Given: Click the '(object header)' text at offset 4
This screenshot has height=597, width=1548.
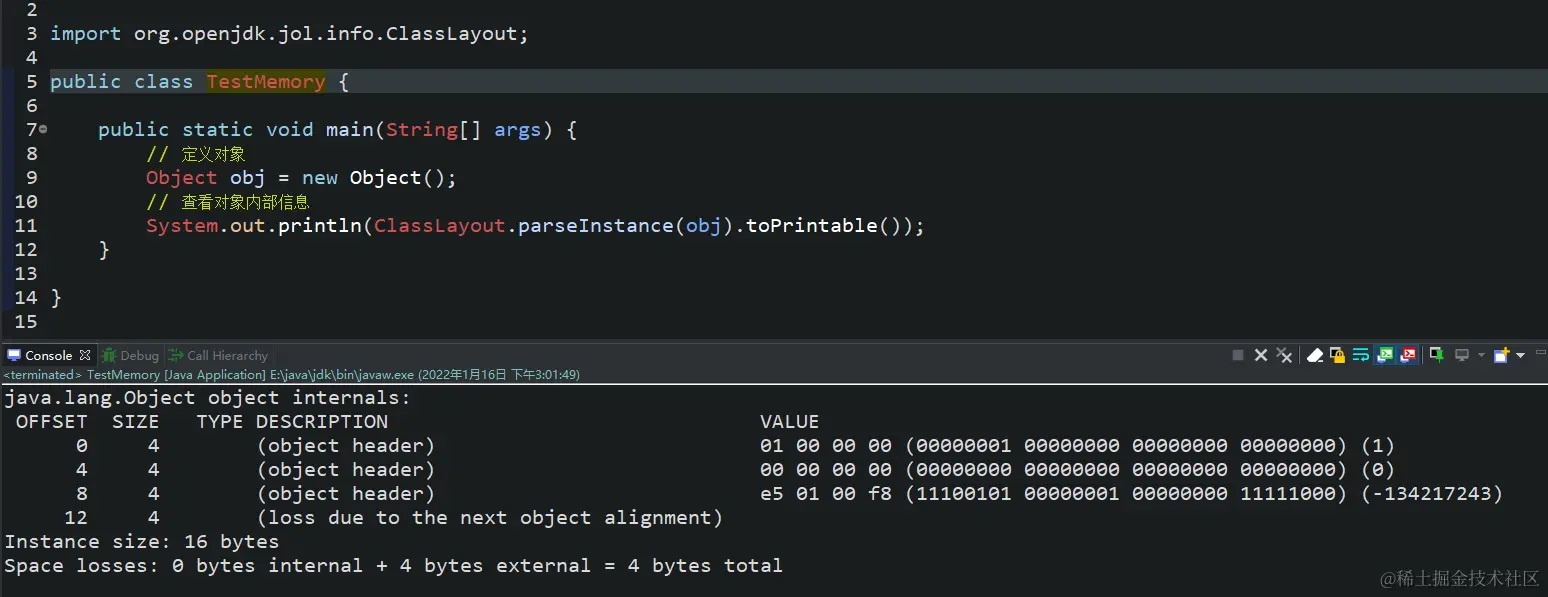Looking at the screenshot, I should pyautogui.click(x=346, y=470).
